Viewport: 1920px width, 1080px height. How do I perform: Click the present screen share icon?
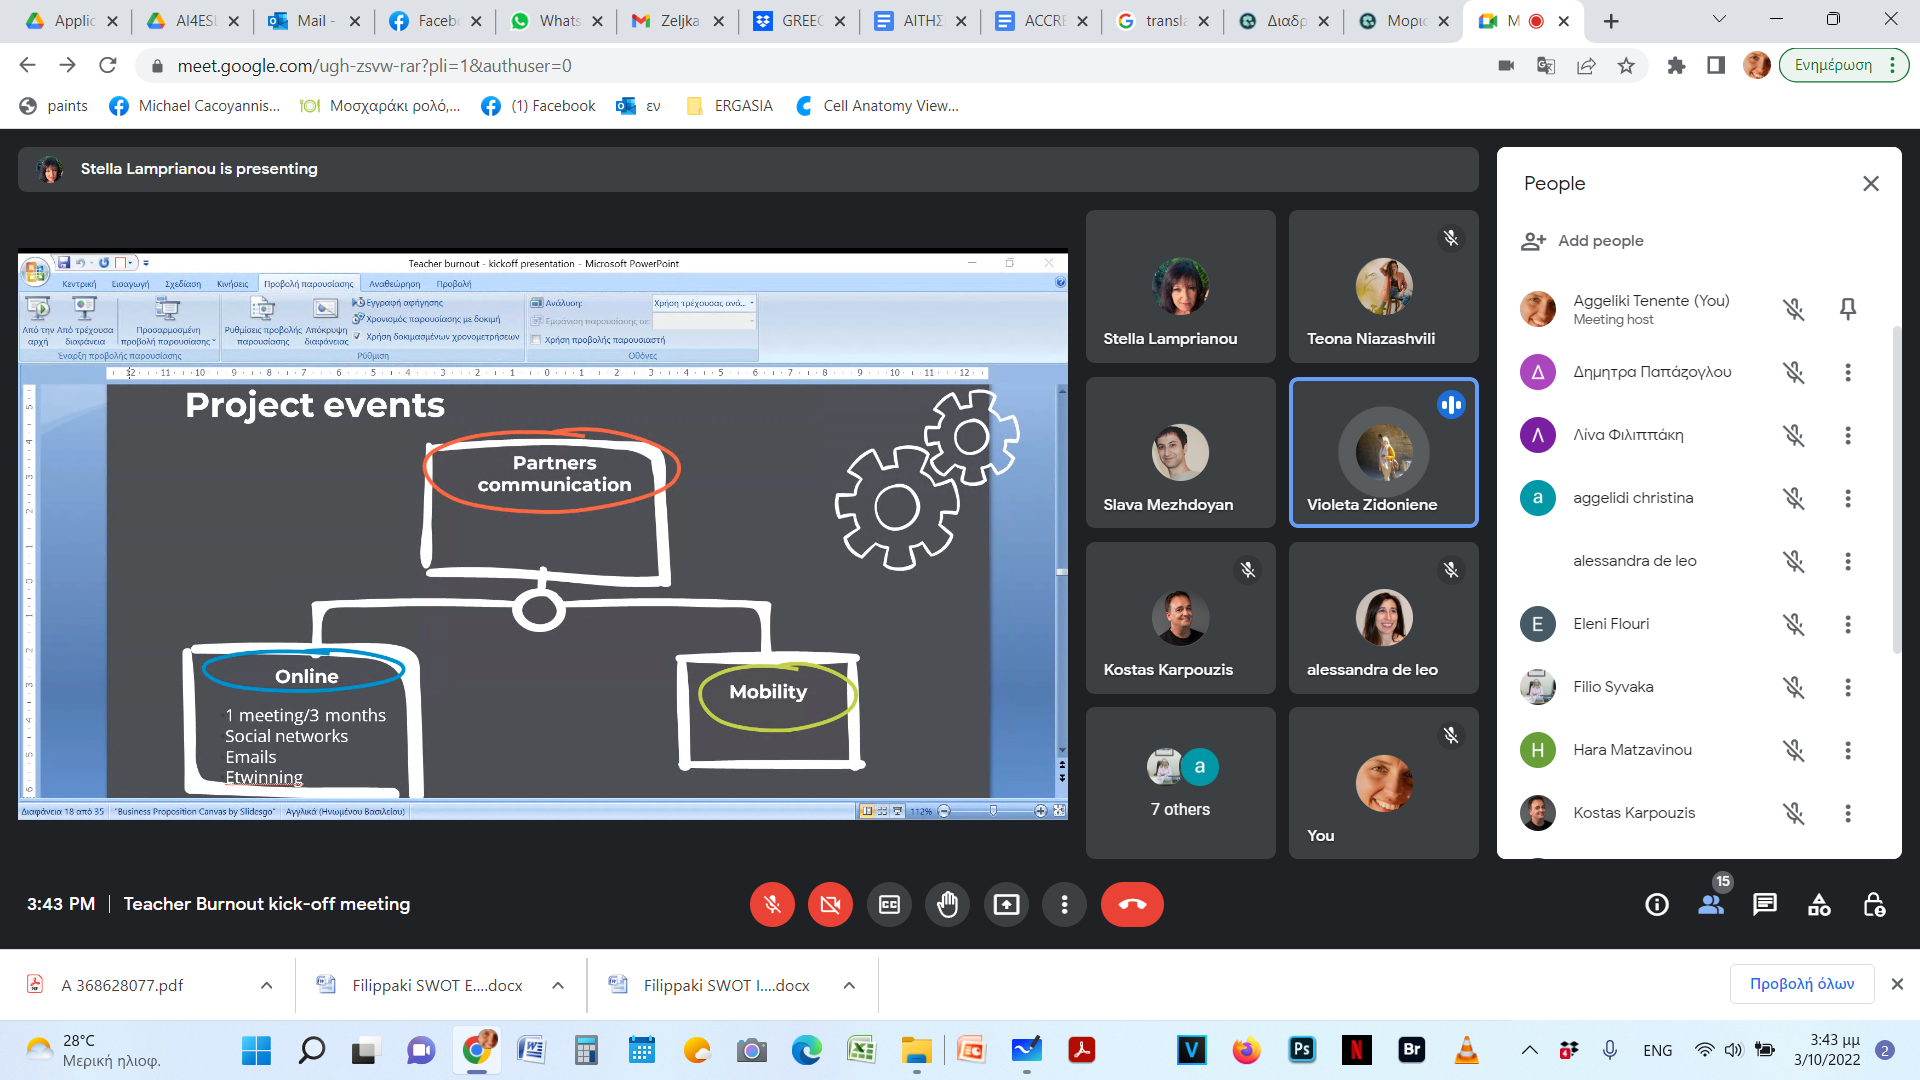[1006, 903]
